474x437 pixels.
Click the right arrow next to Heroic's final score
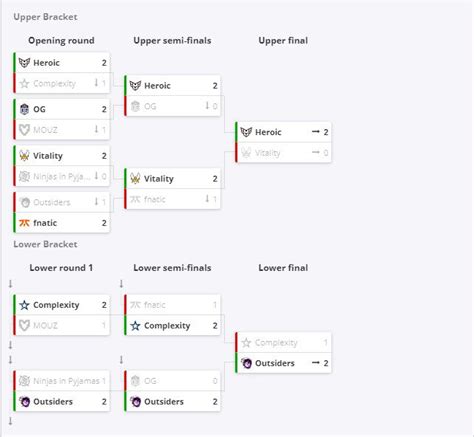click(315, 132)
